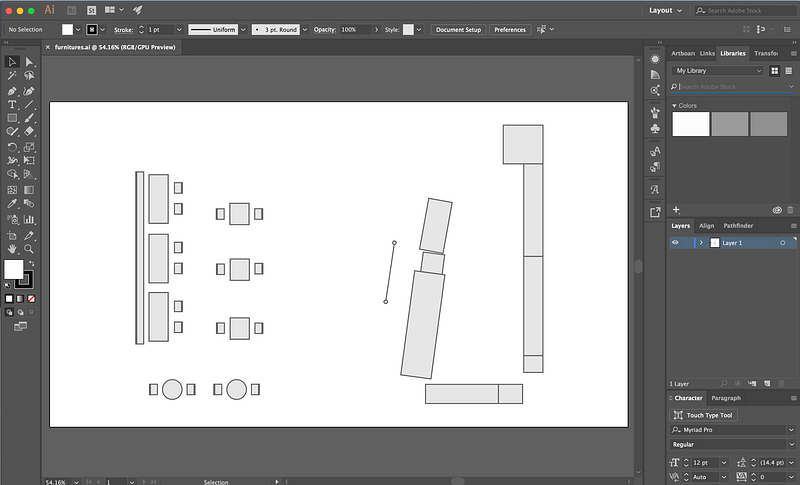This screenshot has width=800, height=485.
Task: Select the Rotate tool
Action: tap(12, 147)
